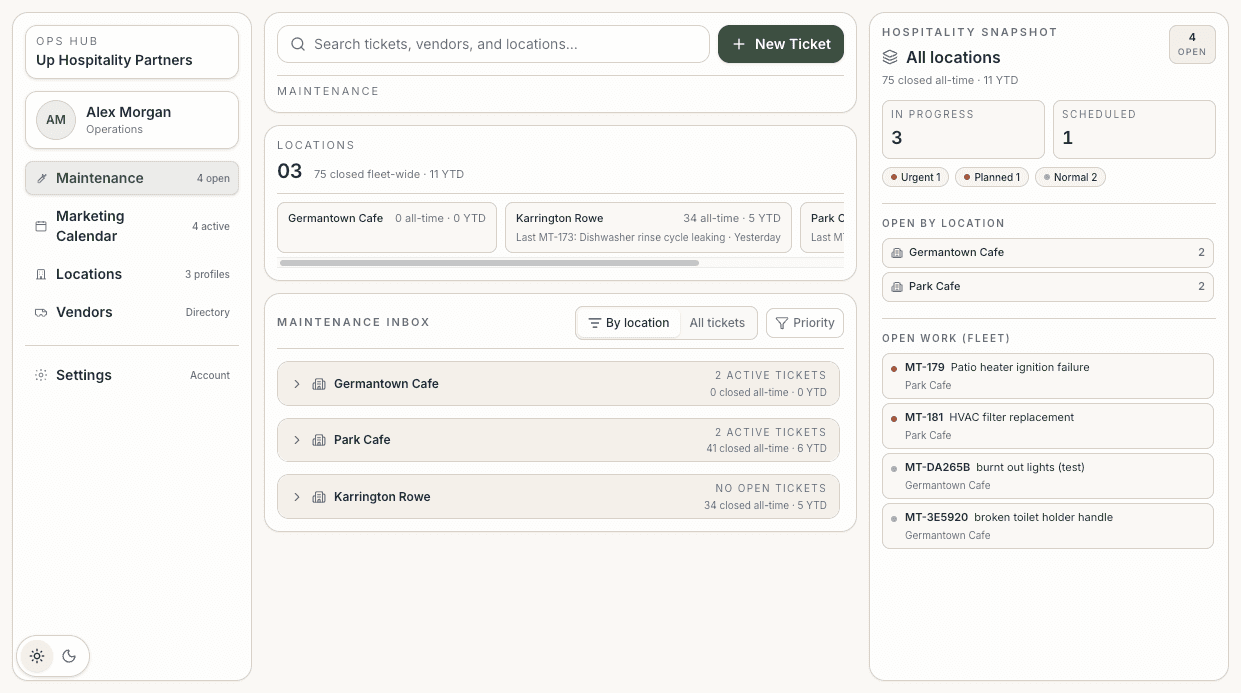Image resolution: width=1241 pixels, height=693 pixels.
Task: Click the building icon beside Locations nav
Action: [41, 274]
